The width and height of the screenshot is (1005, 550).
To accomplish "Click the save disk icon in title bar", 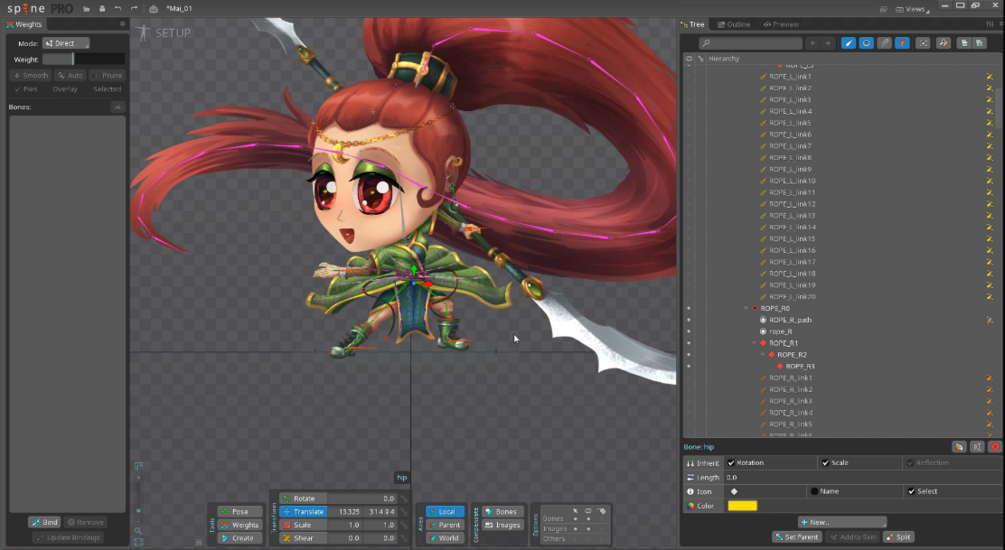I will [102, 9].
